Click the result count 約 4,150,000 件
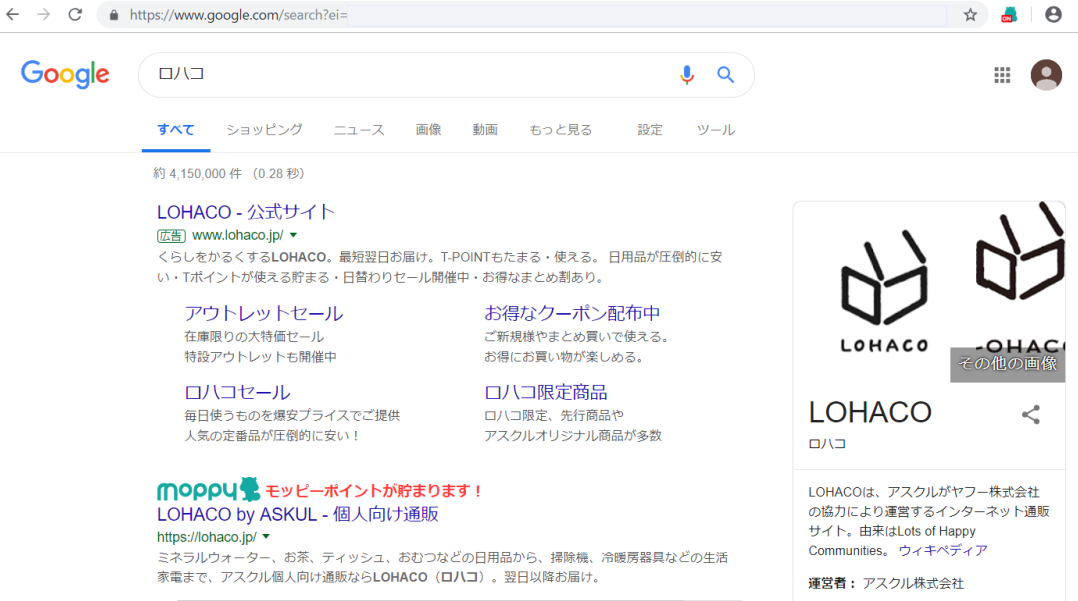The height and width of the screenshot is (601, 1078). (x=197, y=174)
